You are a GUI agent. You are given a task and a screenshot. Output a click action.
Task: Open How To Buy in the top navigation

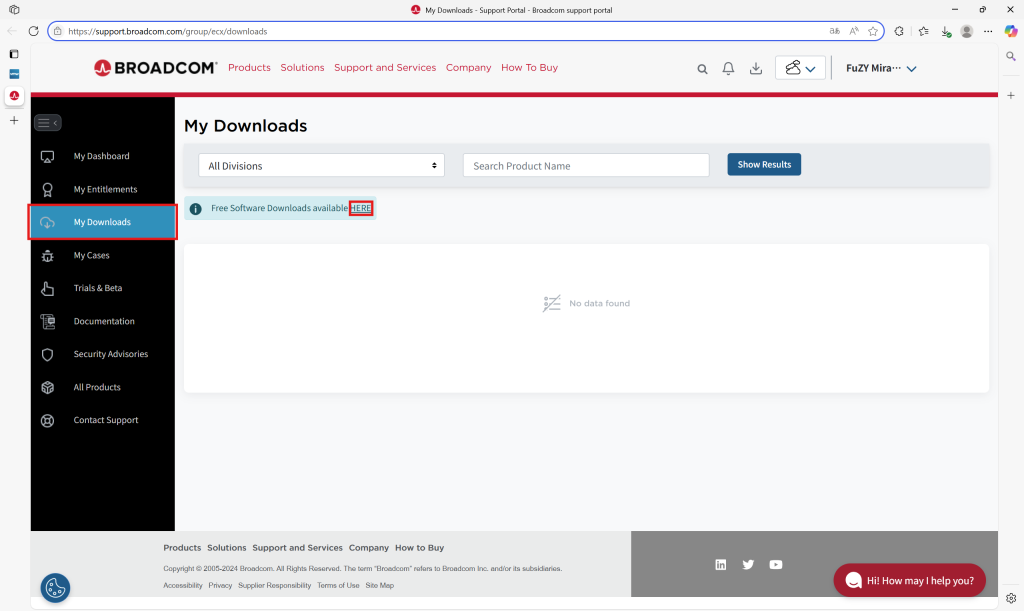coord(530,67)
